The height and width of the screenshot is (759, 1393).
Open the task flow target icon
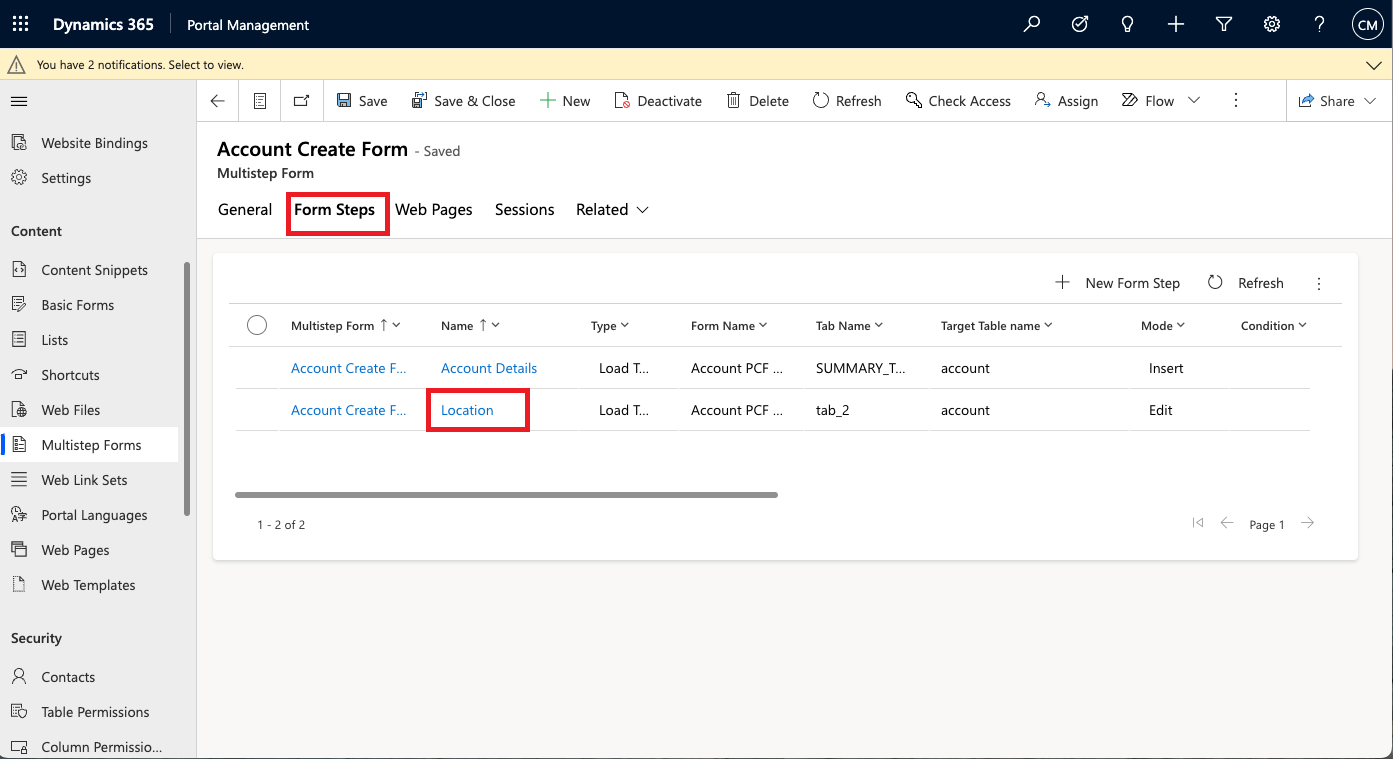tap(1080, 24)
